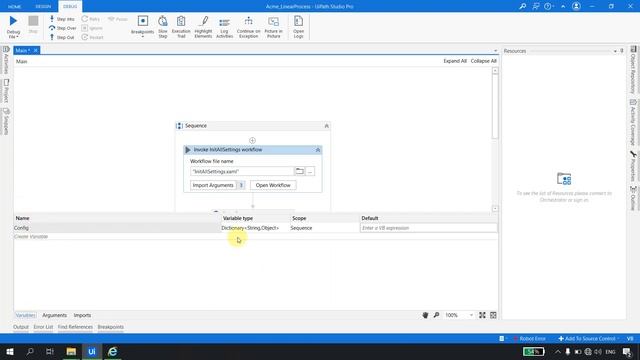
Task: Collapse the Invoke InitAllSettings workflow activity
Action: tap(318, 150)
